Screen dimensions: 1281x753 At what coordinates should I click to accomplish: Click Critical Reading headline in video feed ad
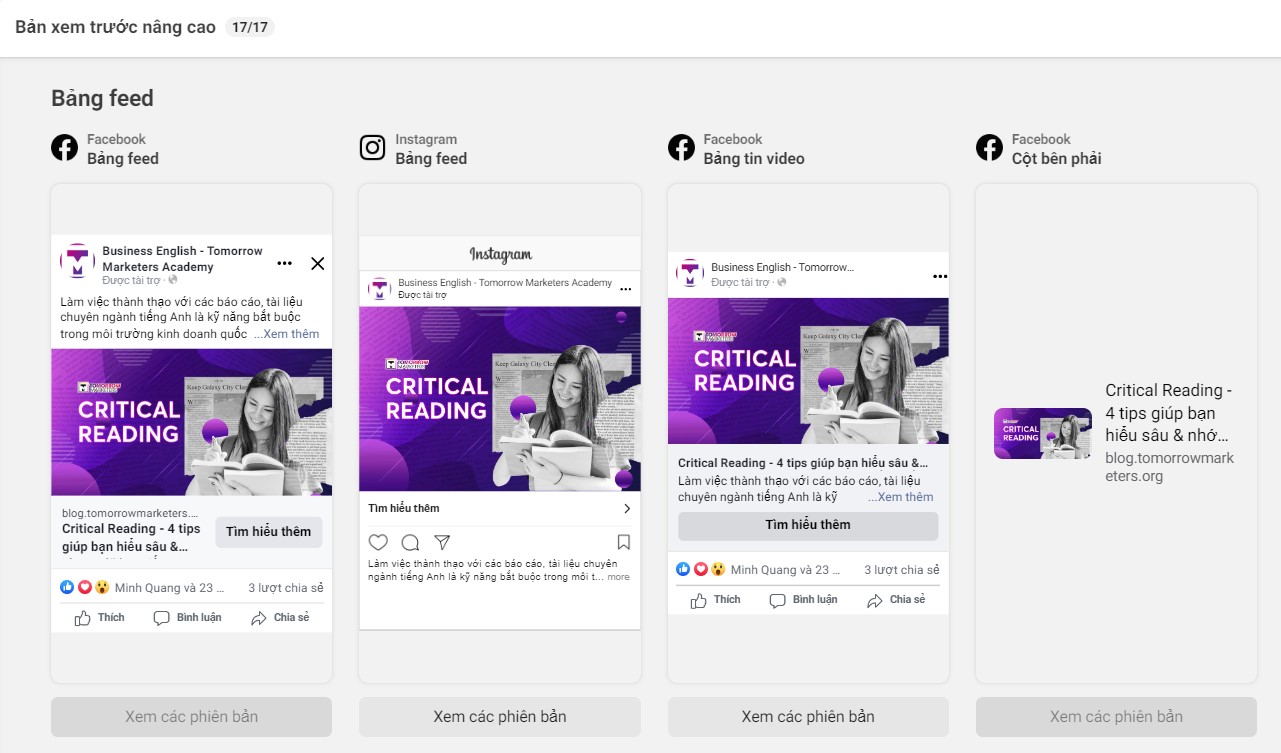pyautogui.click(x=803, y=463)
